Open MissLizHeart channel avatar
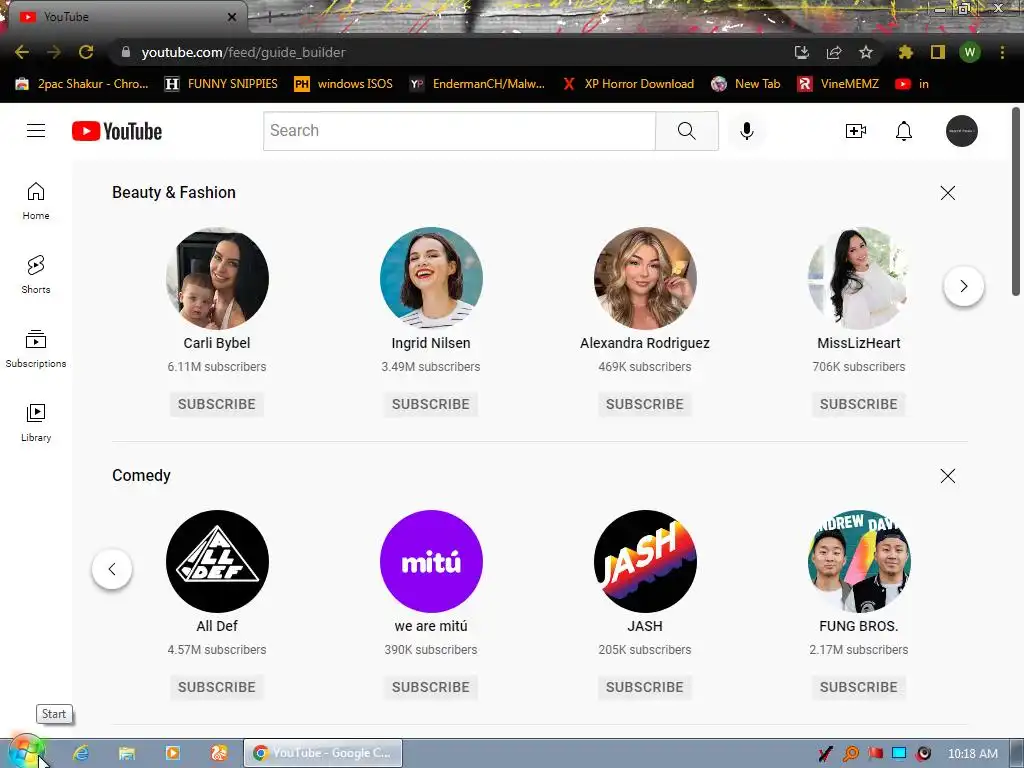 [x=859, y=278]
